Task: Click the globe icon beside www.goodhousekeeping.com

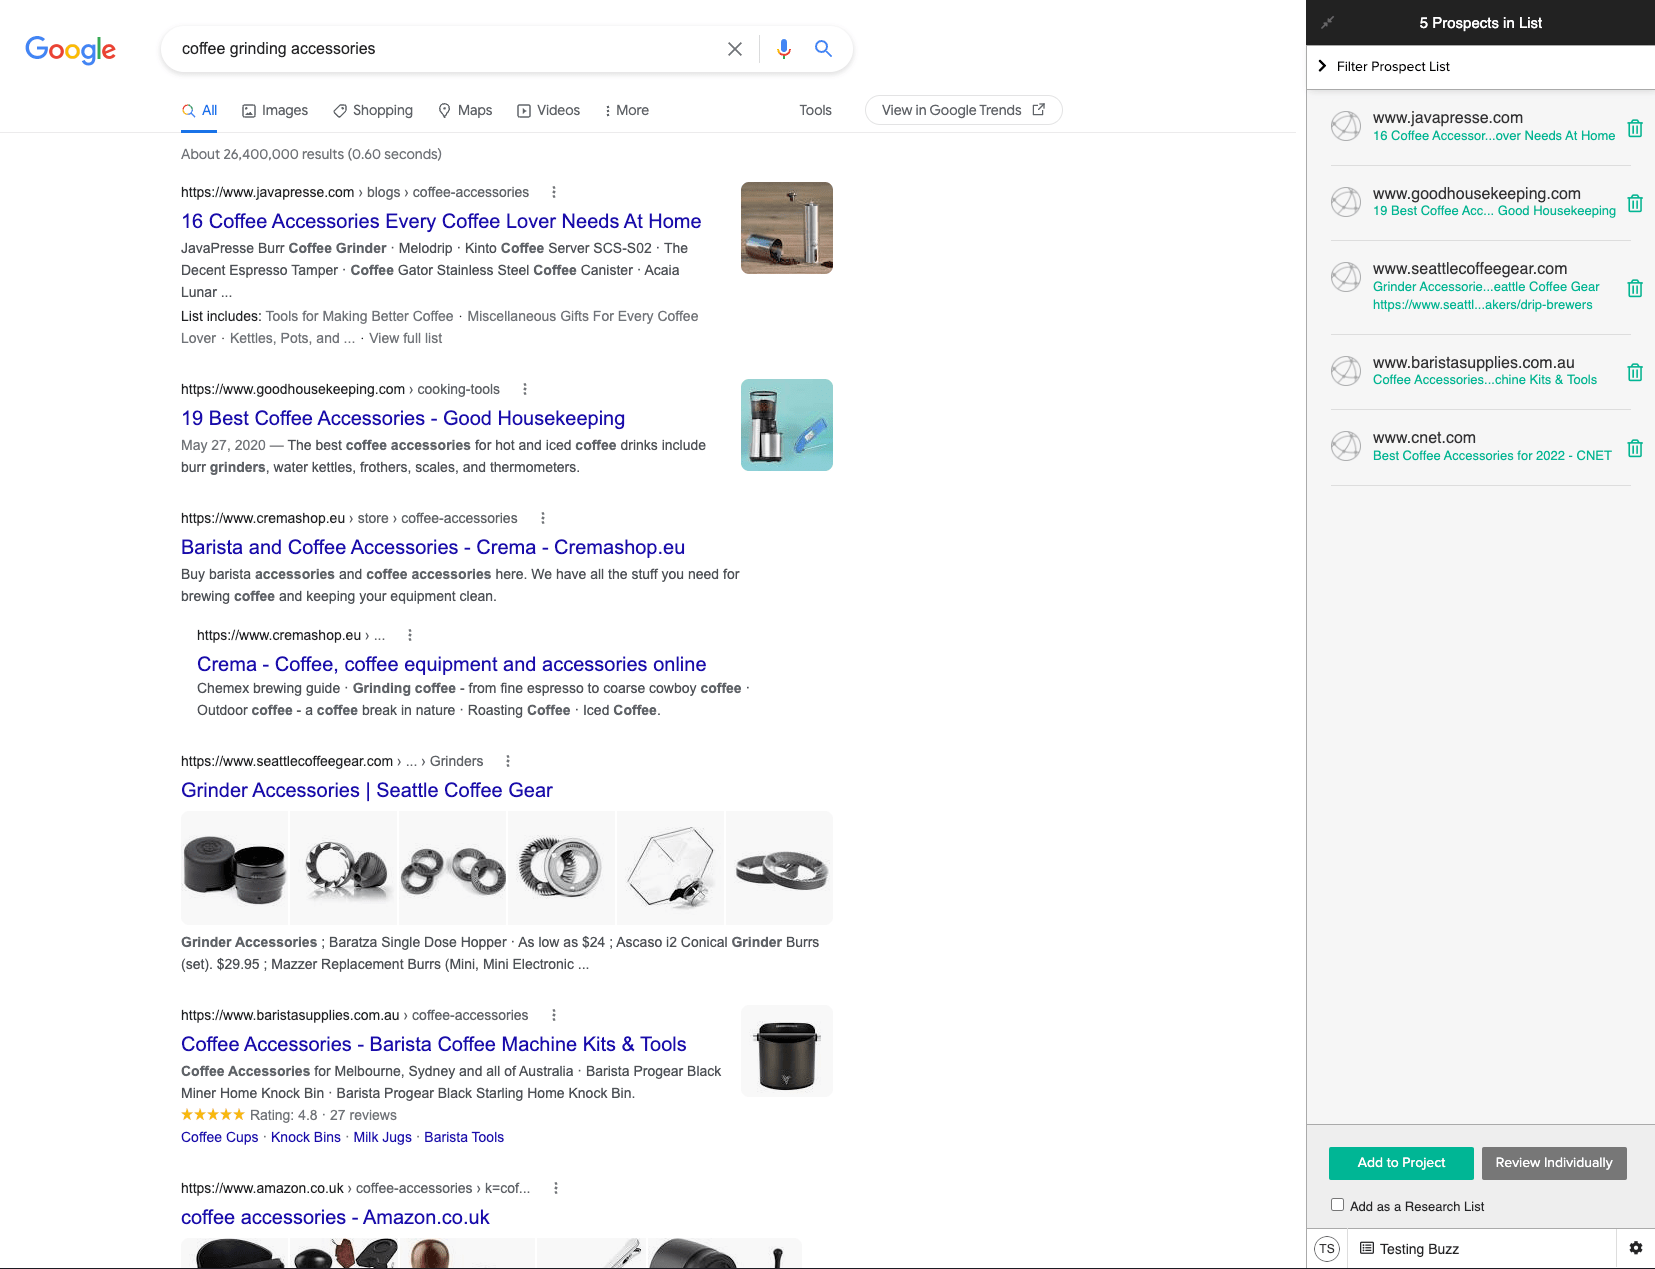Action: [x=1346, y=202]
